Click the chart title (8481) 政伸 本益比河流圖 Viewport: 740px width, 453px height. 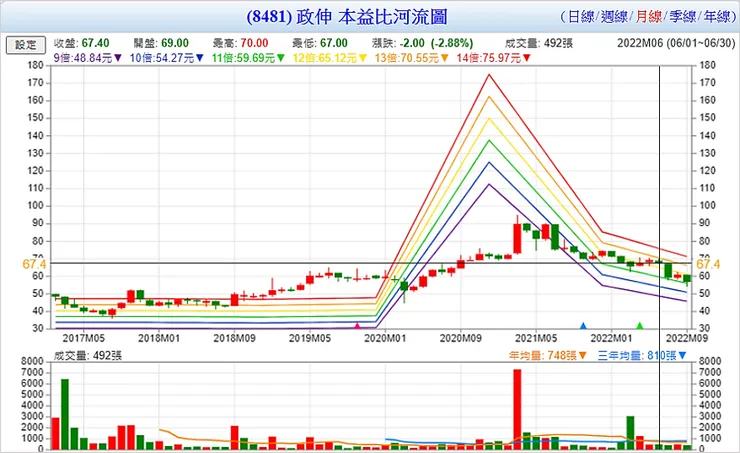pos(346,17)
